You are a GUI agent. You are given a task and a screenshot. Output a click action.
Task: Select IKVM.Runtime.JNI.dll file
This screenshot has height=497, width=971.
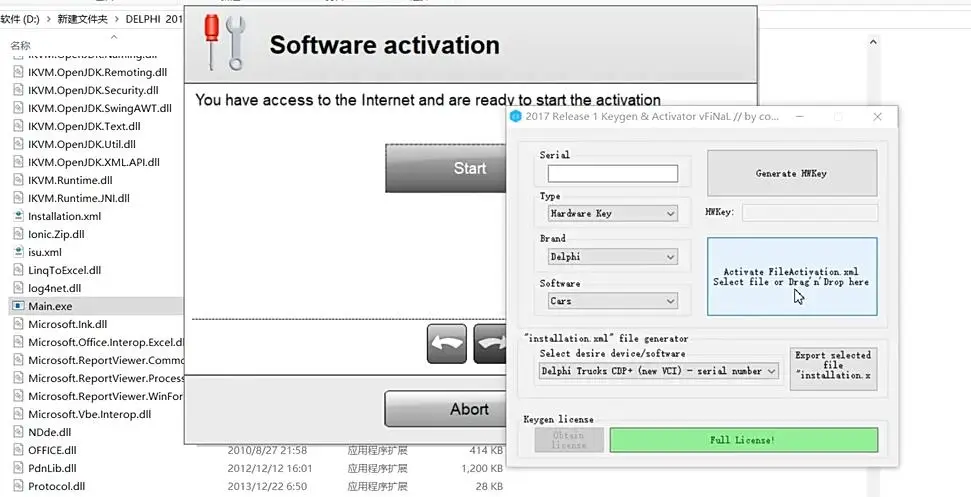(79, 198)
